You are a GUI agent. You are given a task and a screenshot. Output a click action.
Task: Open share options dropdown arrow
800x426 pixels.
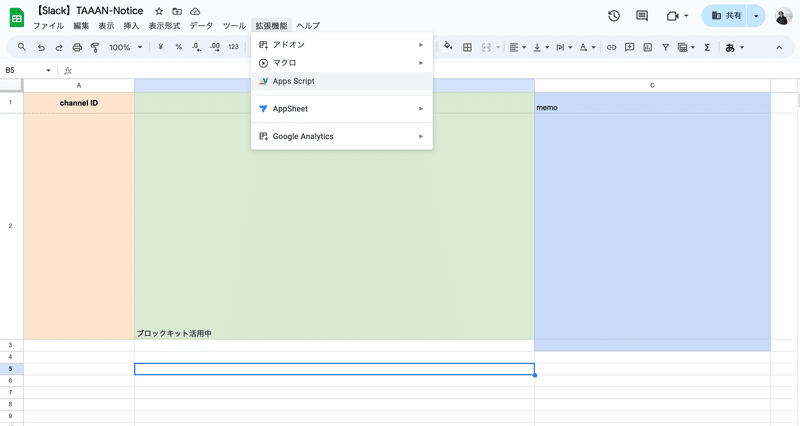pyautogui.click(x=756, y=16)
